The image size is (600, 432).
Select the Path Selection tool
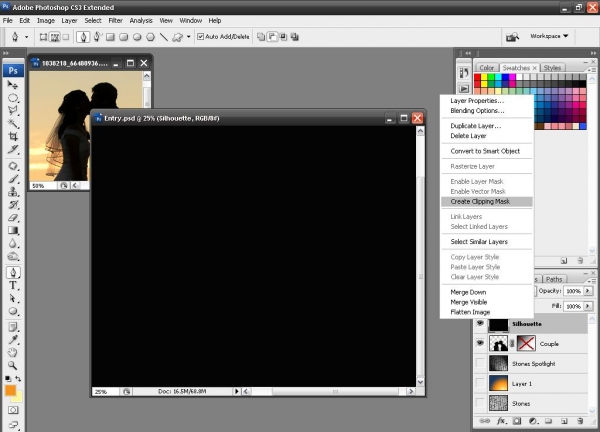13,298
